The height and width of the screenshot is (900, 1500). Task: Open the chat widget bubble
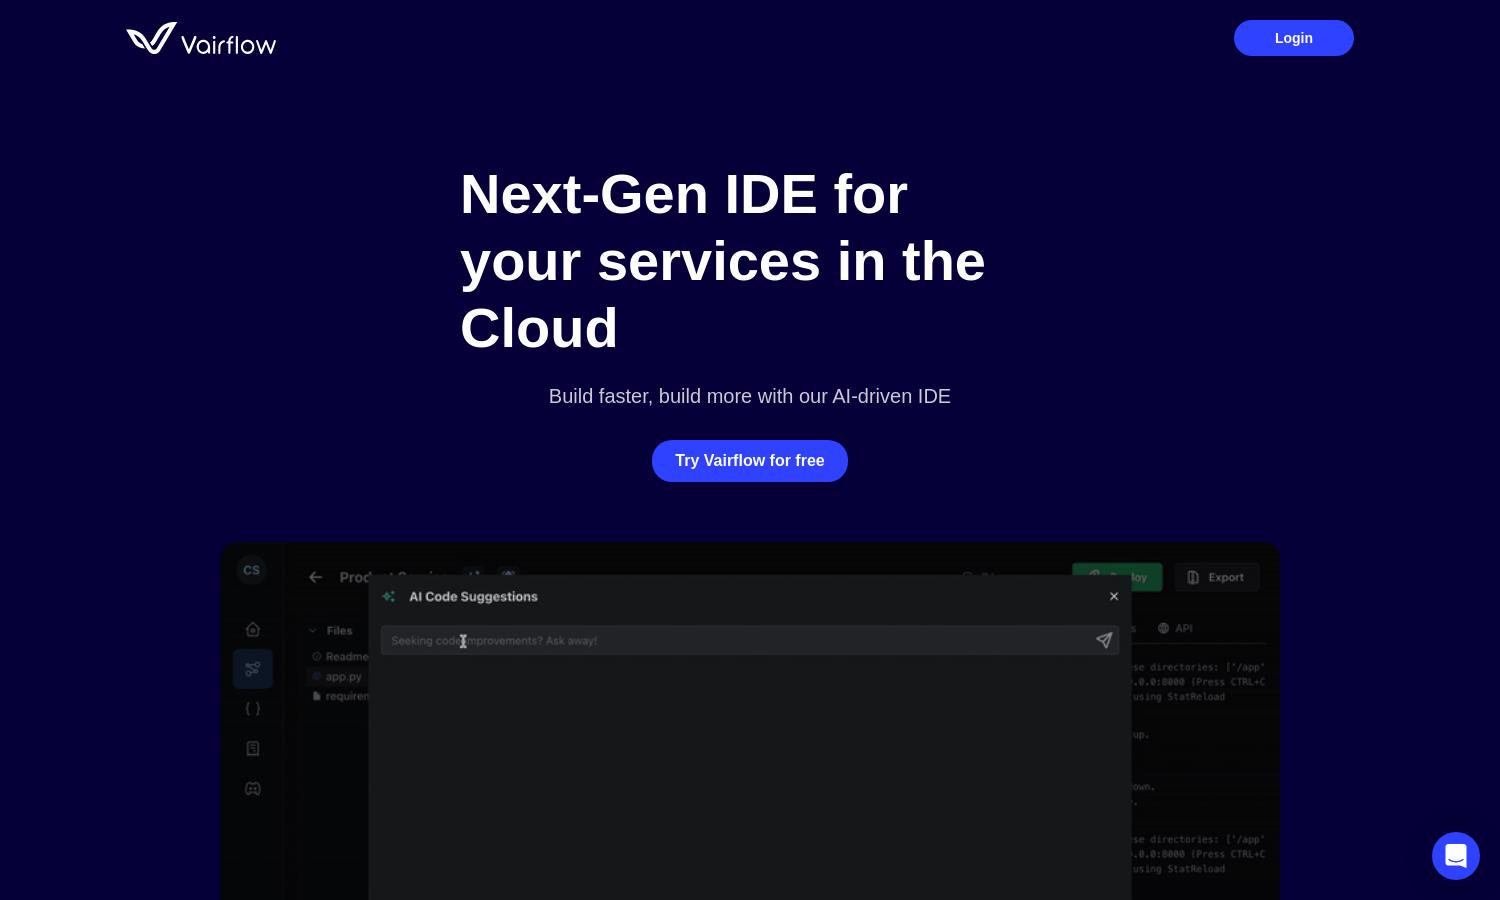tap(1456, 856)
